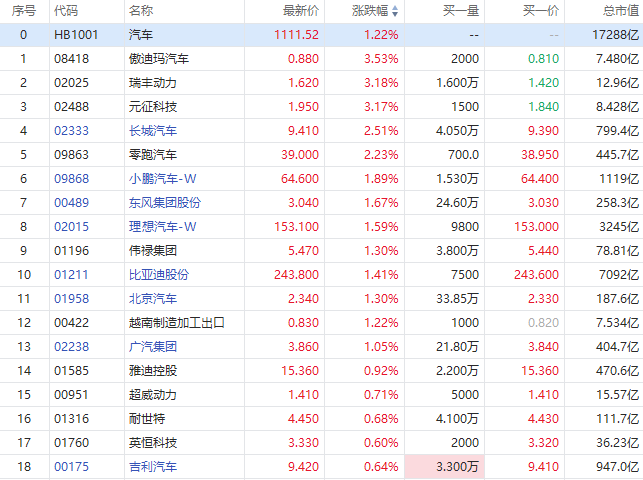Image resolution: width=643 pixels, height=480 pixels.
Task: Click stock code 01958
Action: 71,298
